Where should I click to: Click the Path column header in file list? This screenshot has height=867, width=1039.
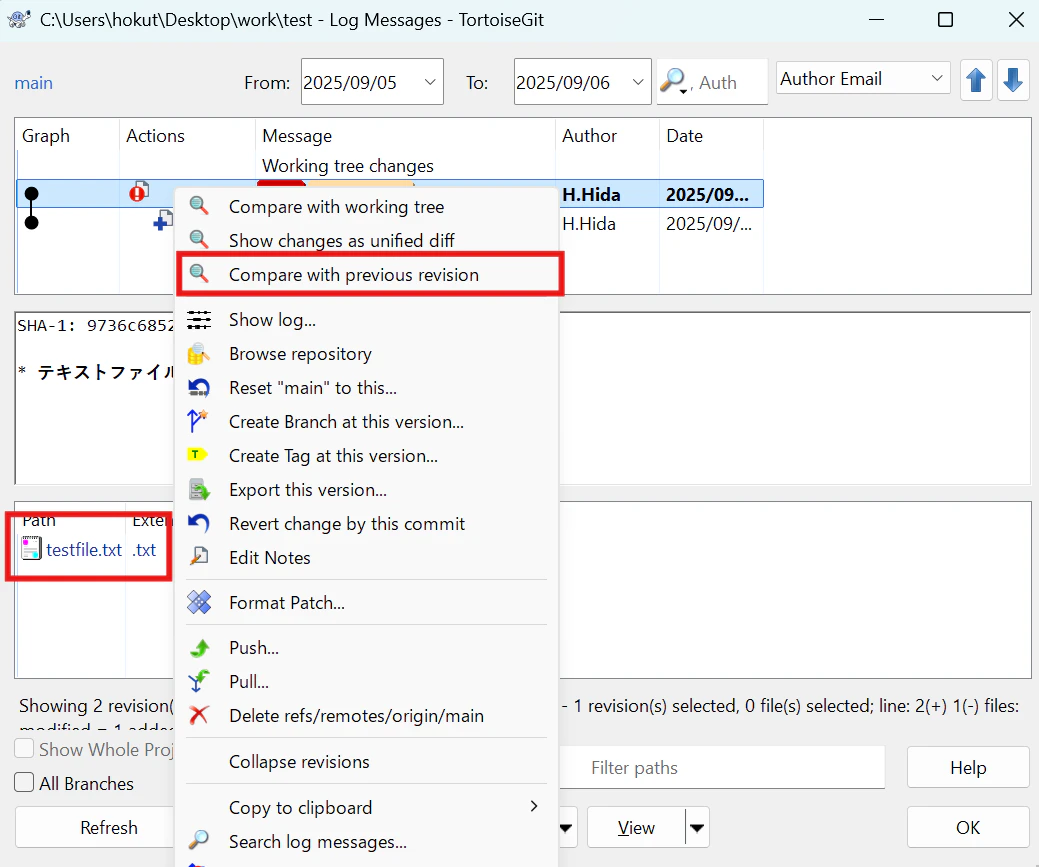click(39, 520)
